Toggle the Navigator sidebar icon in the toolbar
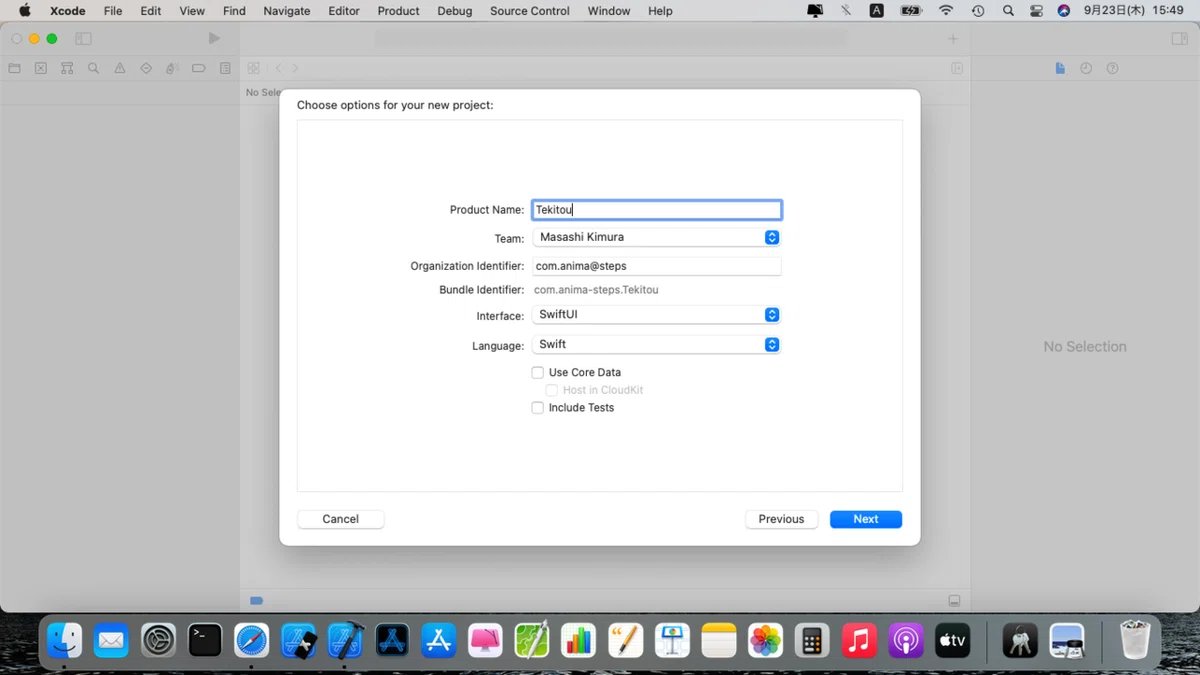This screenshot has width=1200, height=675. 83,39
